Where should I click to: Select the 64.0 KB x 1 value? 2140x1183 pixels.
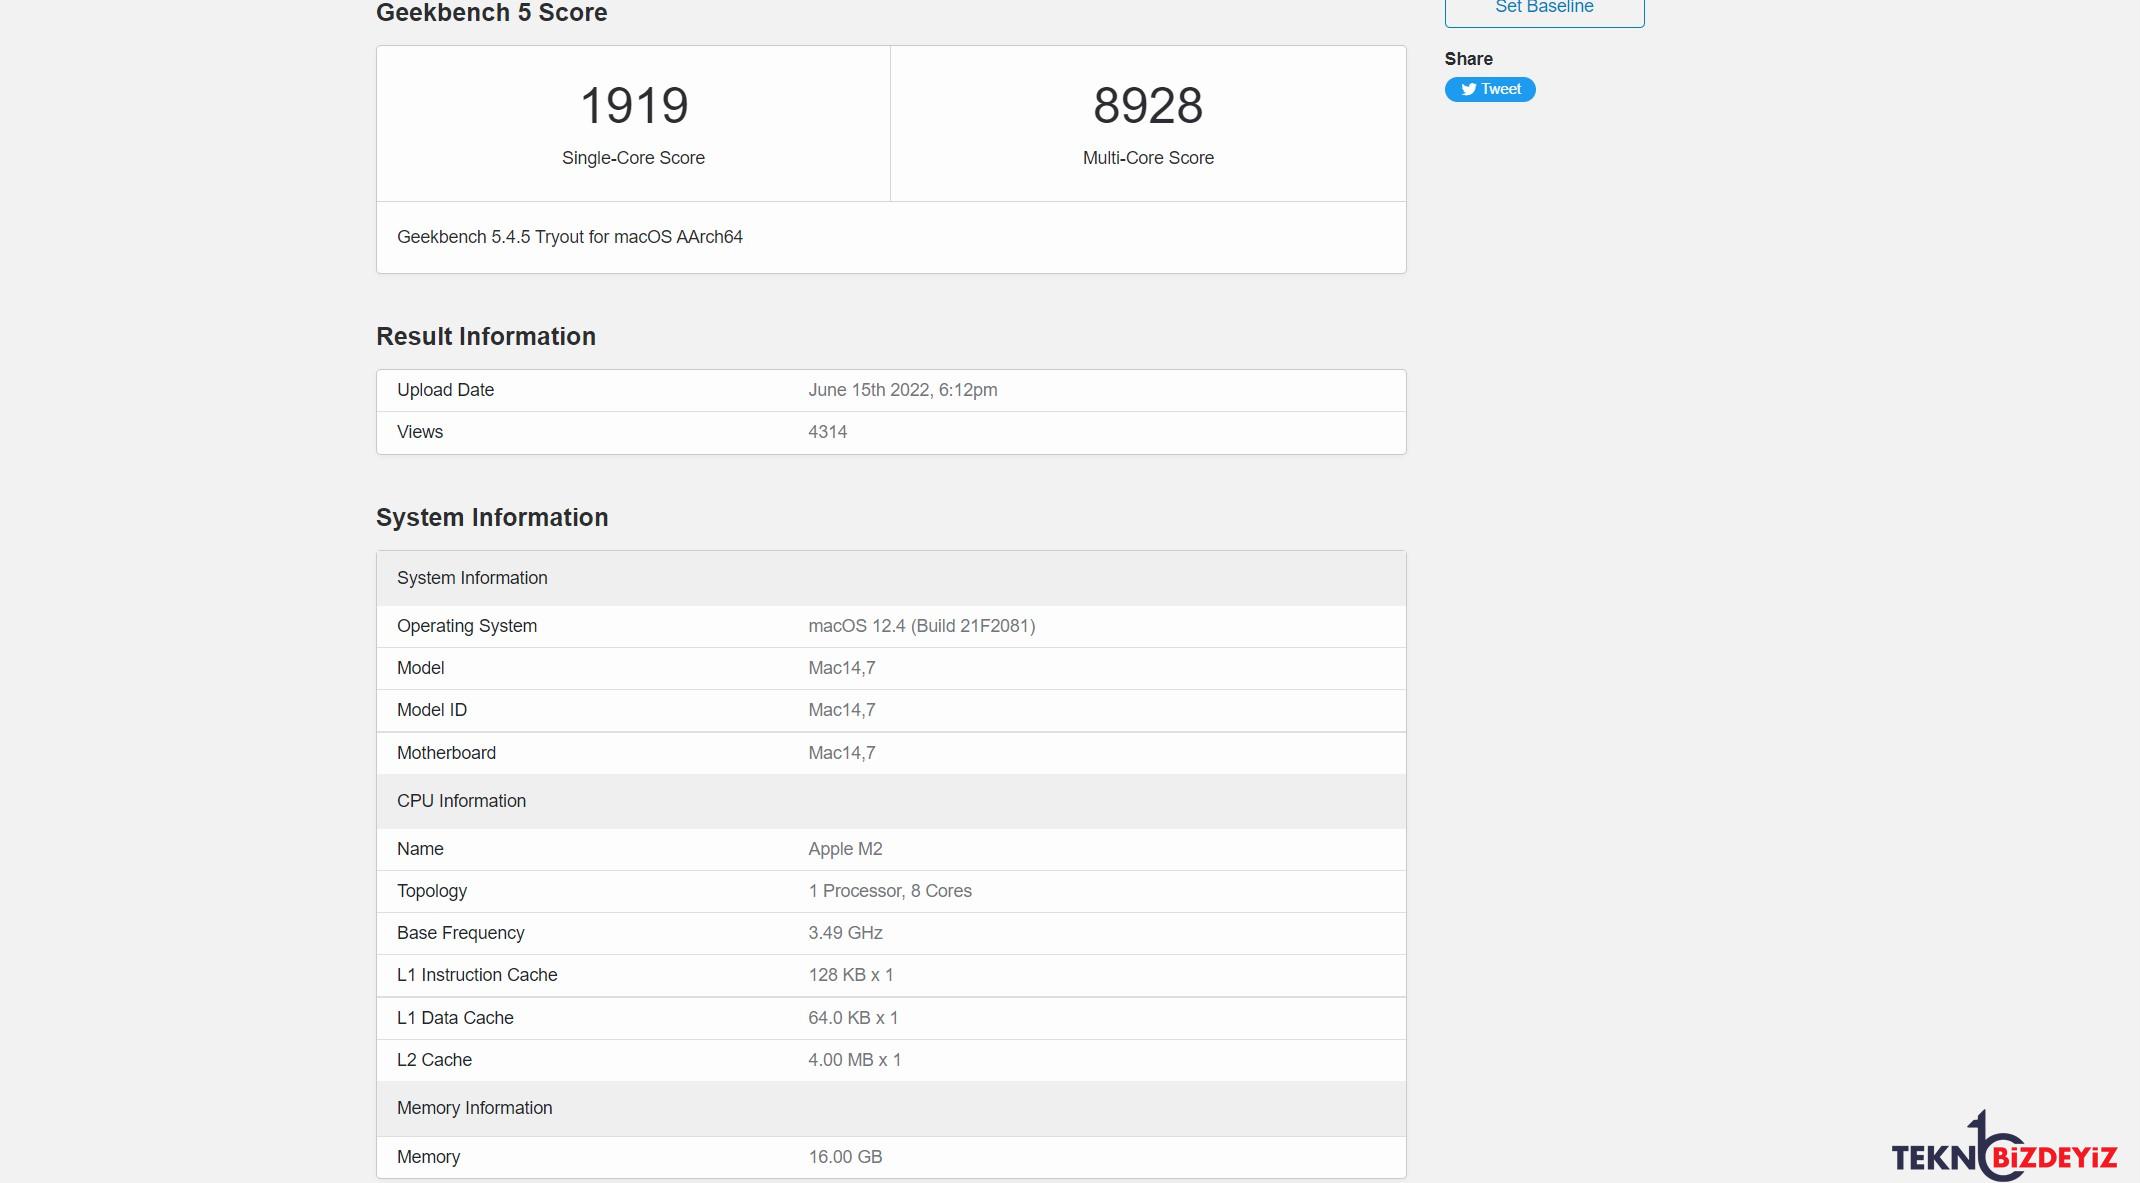pyautogui.click(x=853, y=1018)
